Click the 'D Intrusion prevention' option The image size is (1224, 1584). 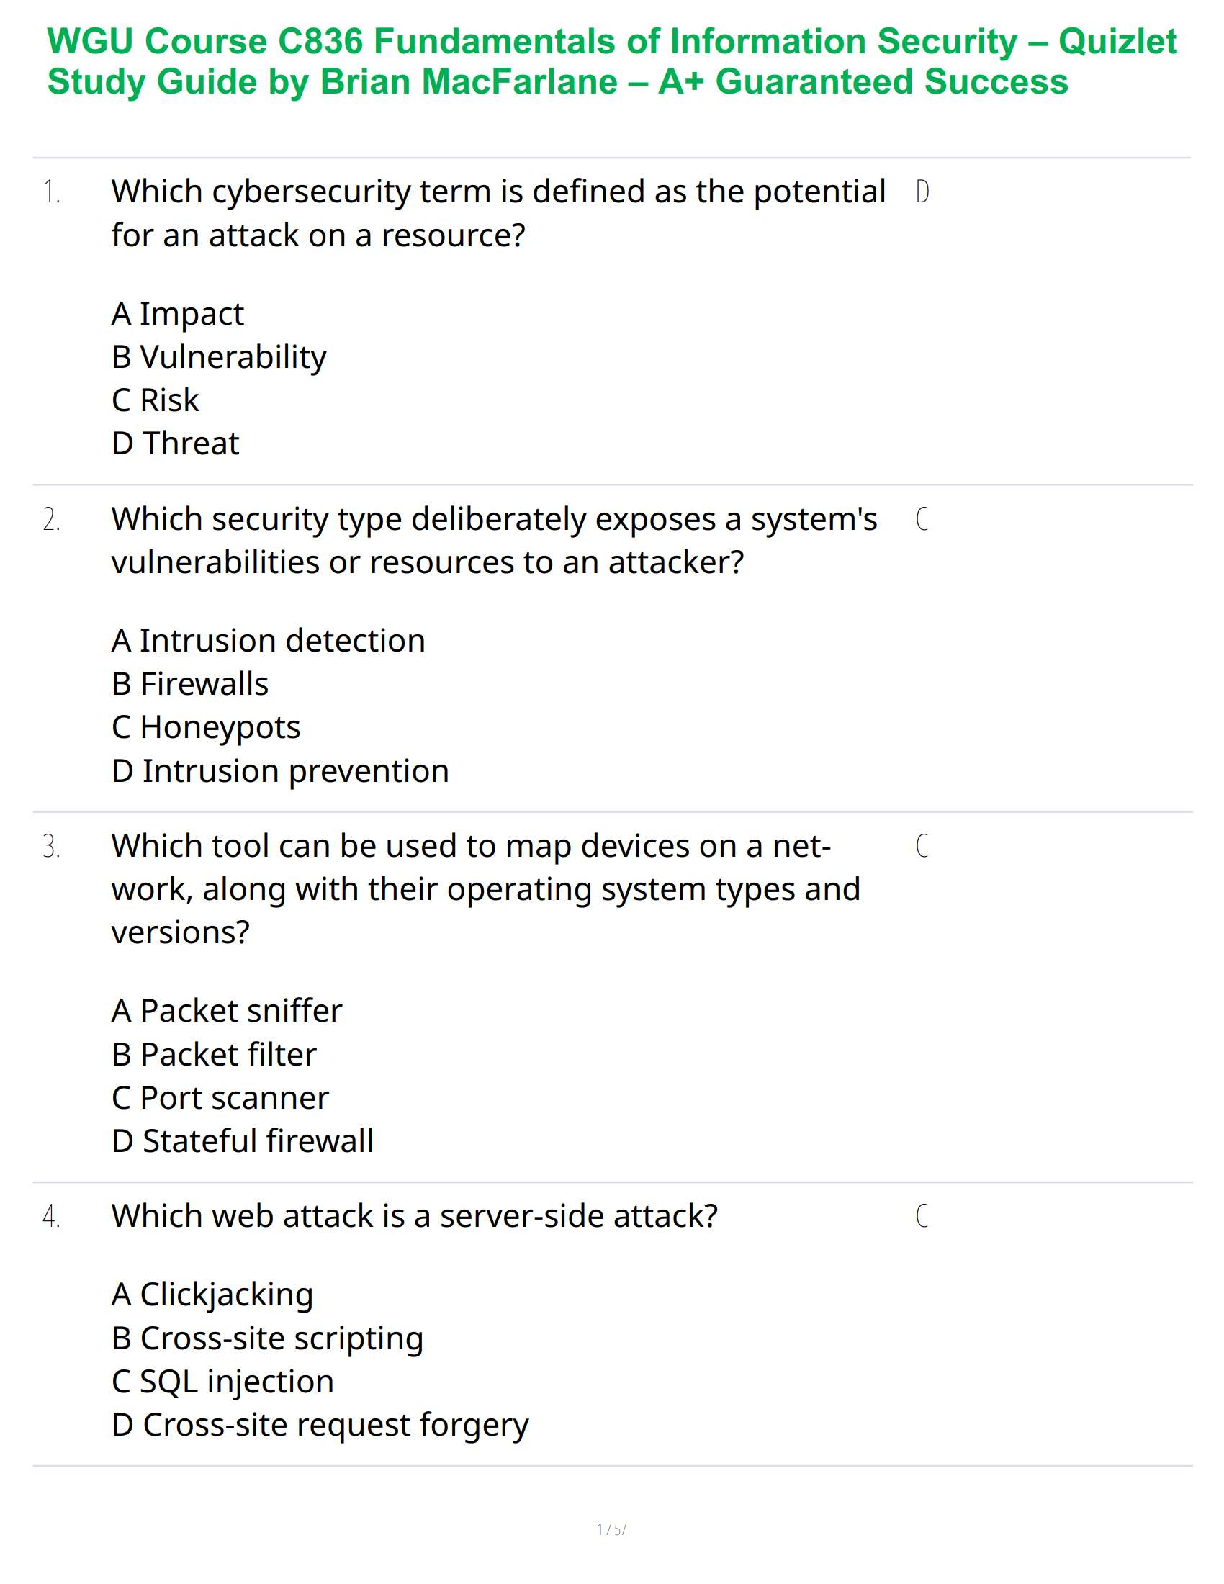point(280,771)
